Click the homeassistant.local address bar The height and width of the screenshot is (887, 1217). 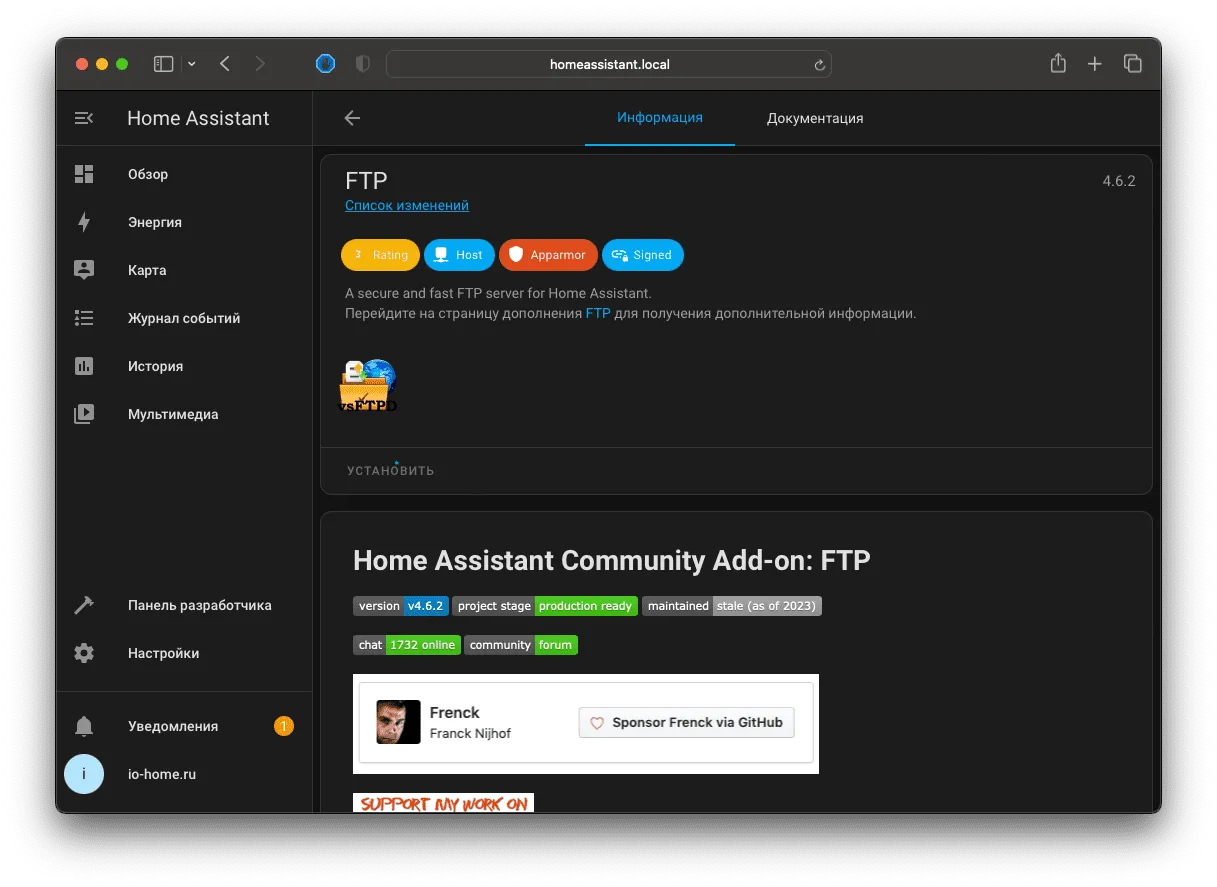(609, 64)
